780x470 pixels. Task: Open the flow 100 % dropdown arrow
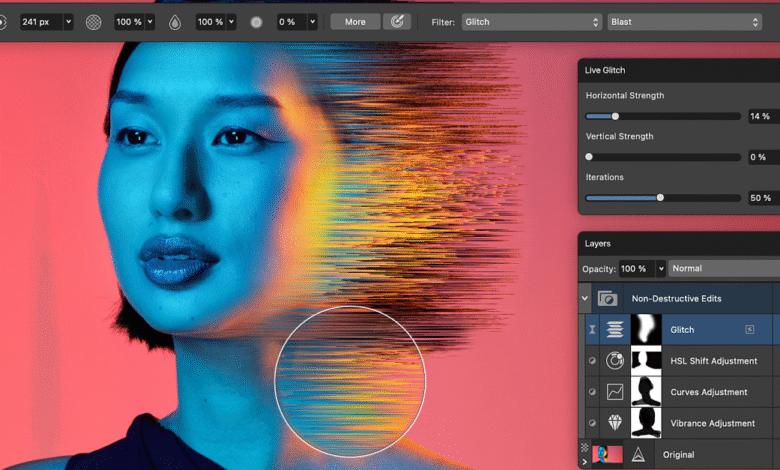click(231, 22)
